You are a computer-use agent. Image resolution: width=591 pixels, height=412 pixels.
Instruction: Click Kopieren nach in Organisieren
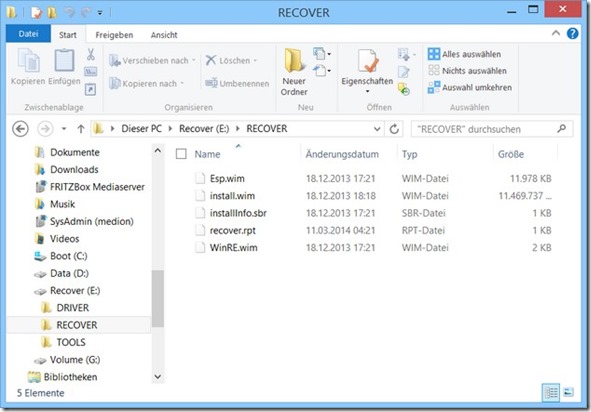click(146, 83)
